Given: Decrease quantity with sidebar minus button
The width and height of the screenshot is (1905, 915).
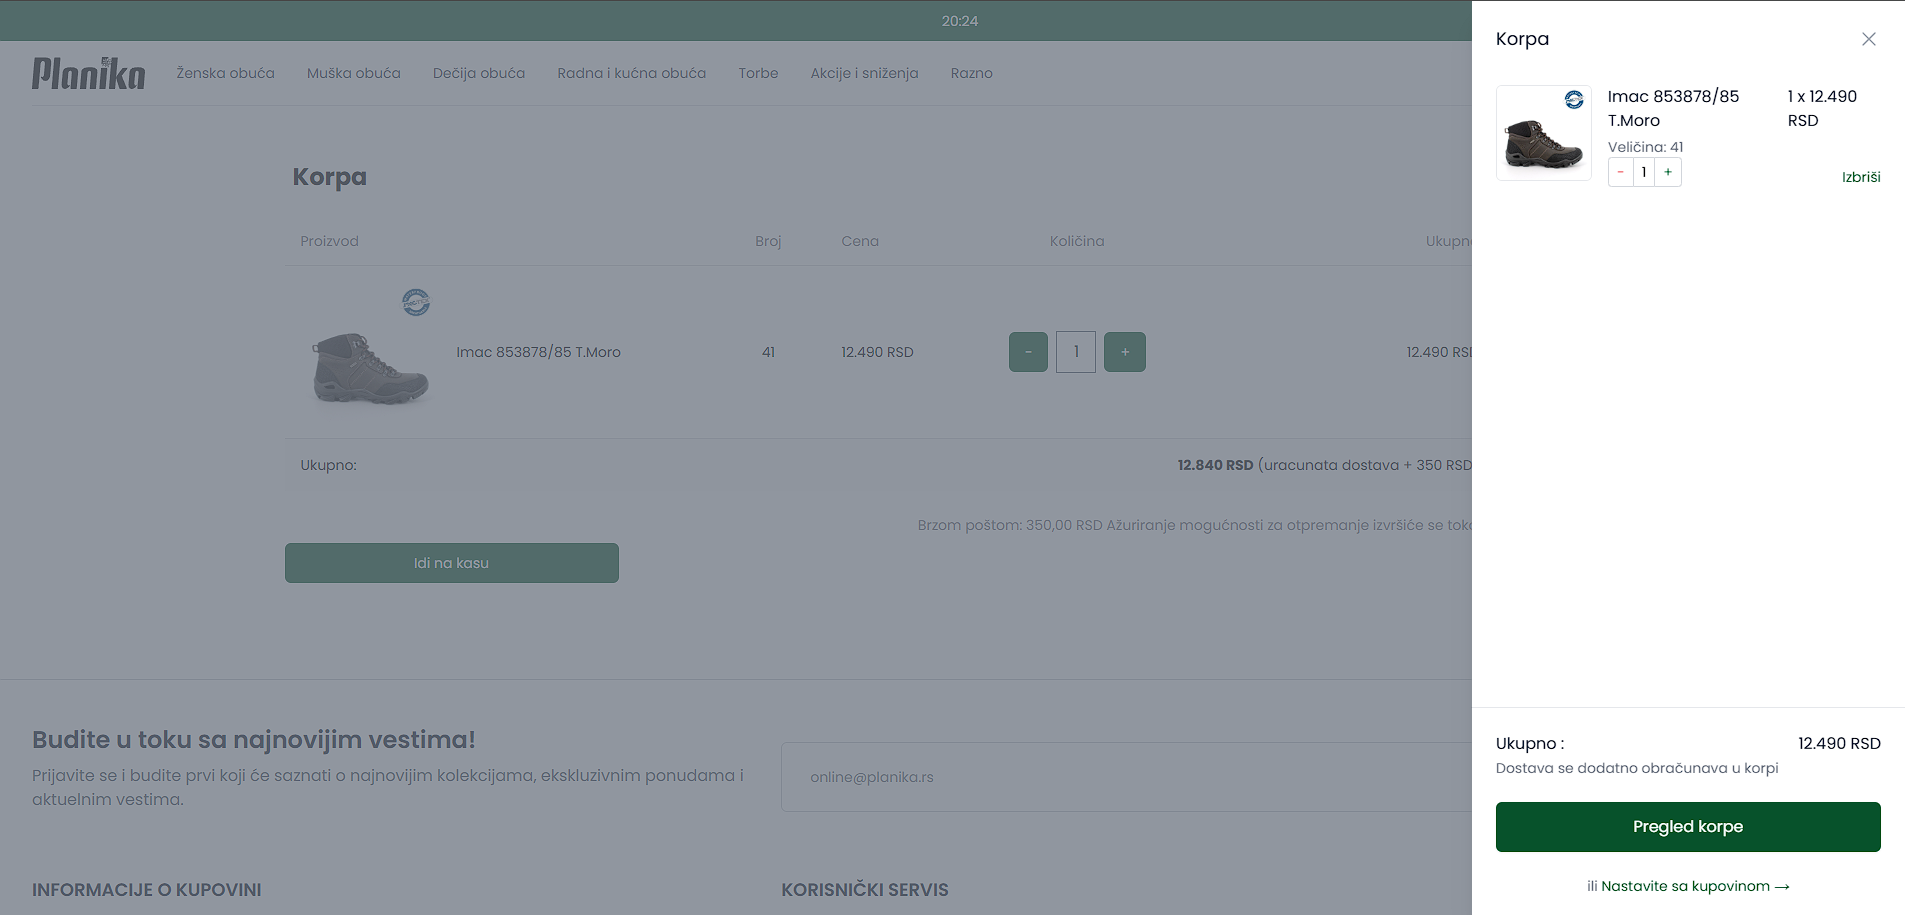Looking at the screenshot, I should click(1620, 172).
